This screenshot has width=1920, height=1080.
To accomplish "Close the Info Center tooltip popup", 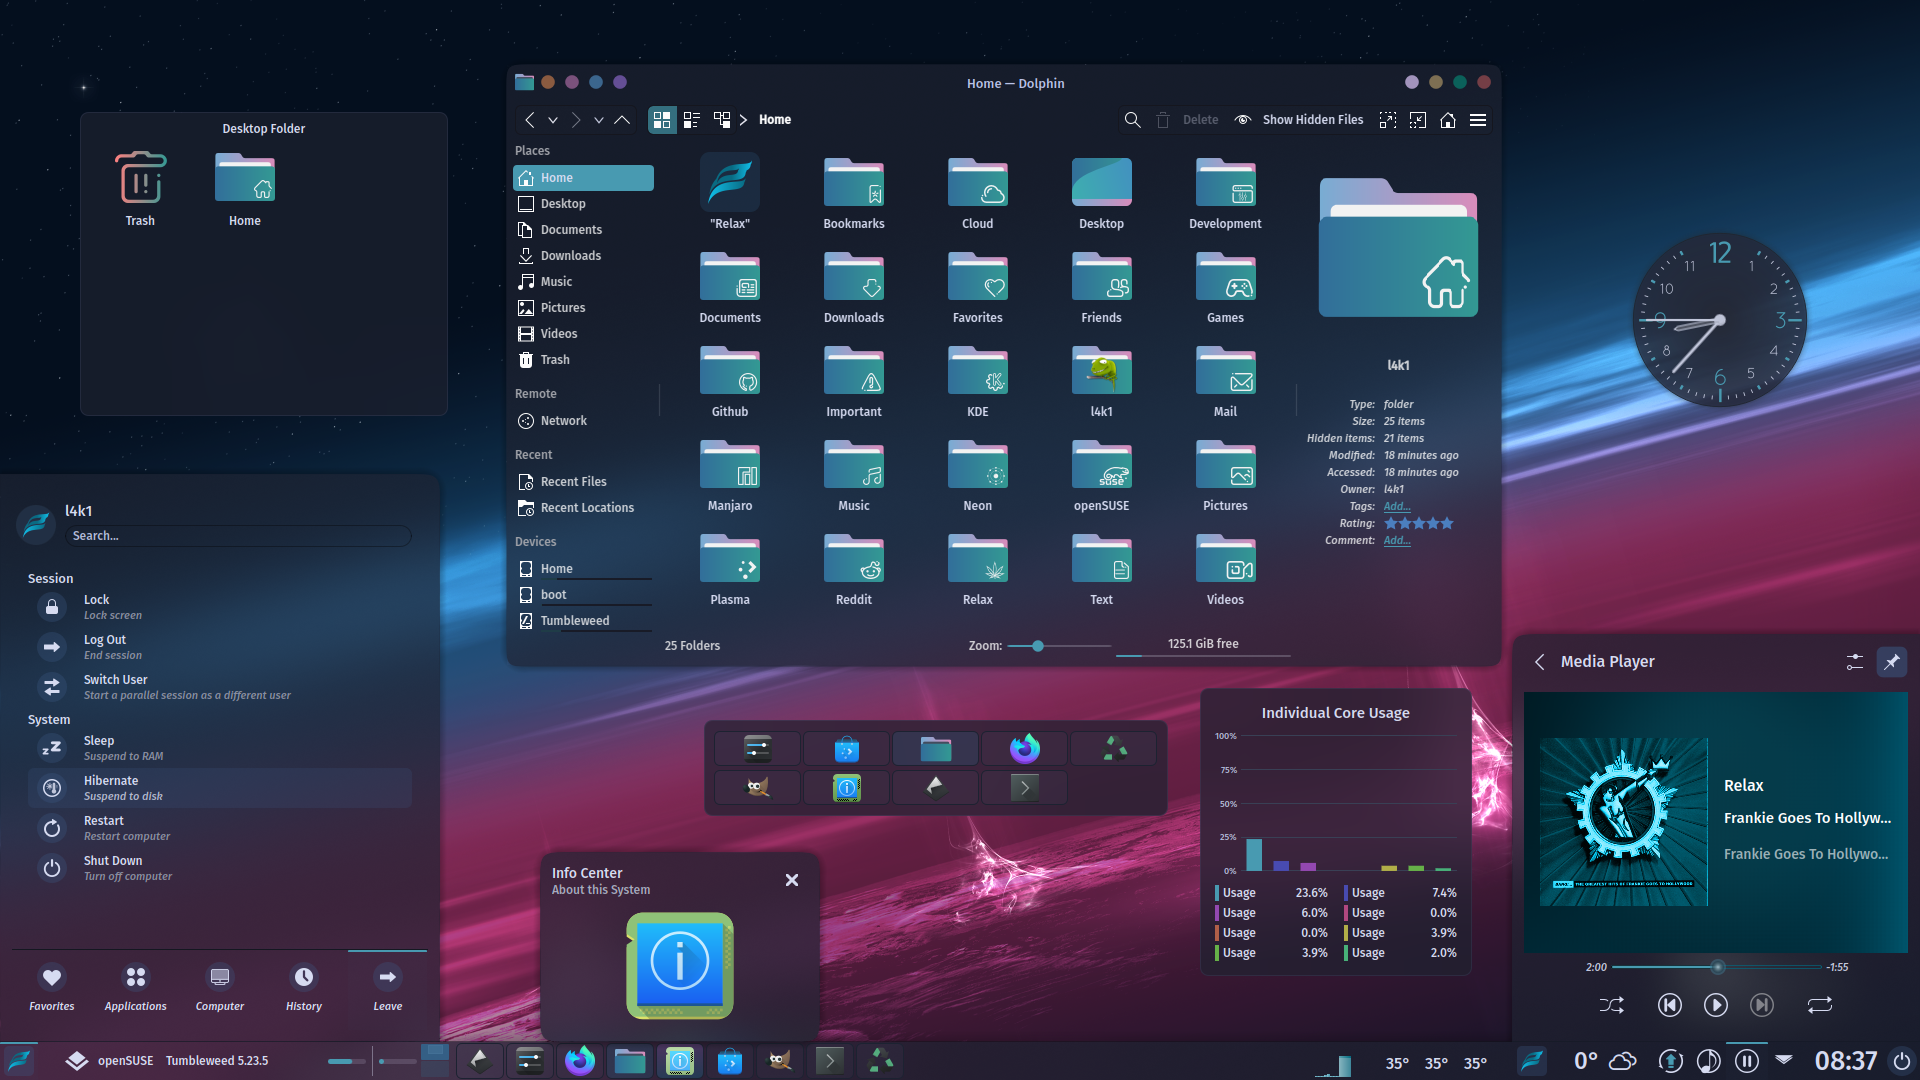I will (792, 881).
